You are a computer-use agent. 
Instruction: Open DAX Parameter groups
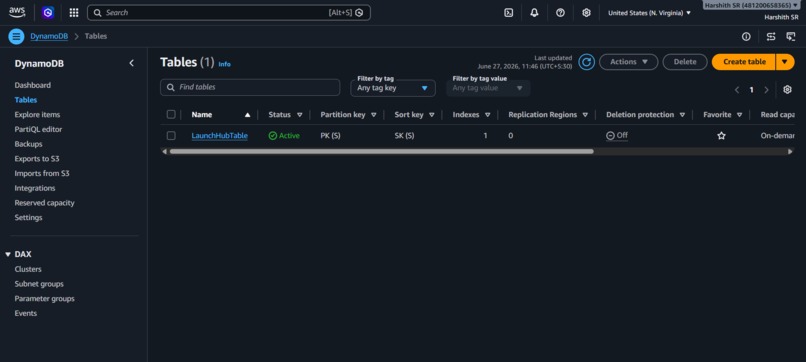(x=44, y=299)
